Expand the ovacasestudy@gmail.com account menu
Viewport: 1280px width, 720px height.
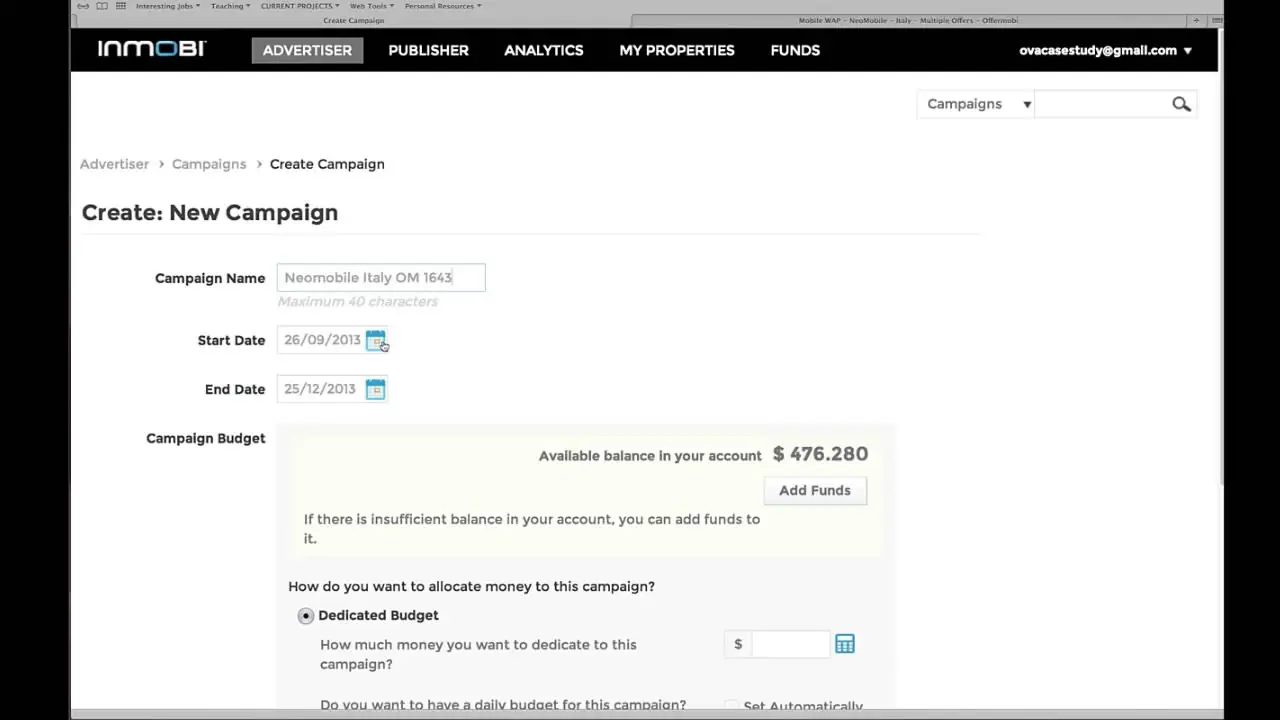pyautogui.click(x=1105, y=50)
